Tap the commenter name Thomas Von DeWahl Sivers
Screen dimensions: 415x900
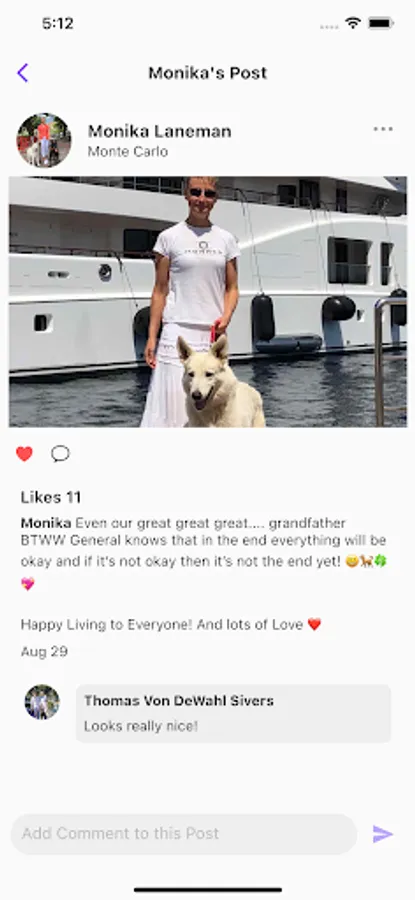(x=179, y=701)
